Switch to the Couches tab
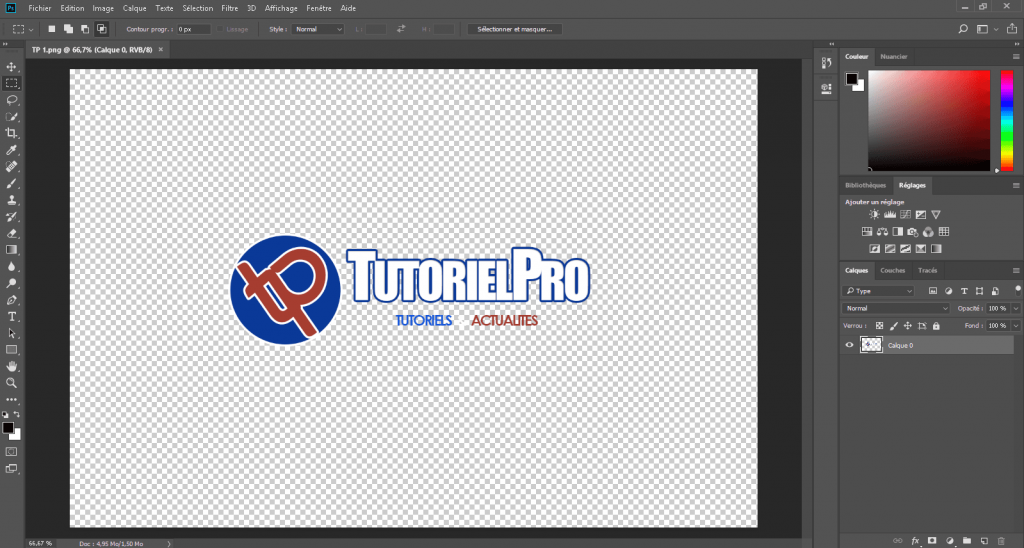 tap(893, 270)
